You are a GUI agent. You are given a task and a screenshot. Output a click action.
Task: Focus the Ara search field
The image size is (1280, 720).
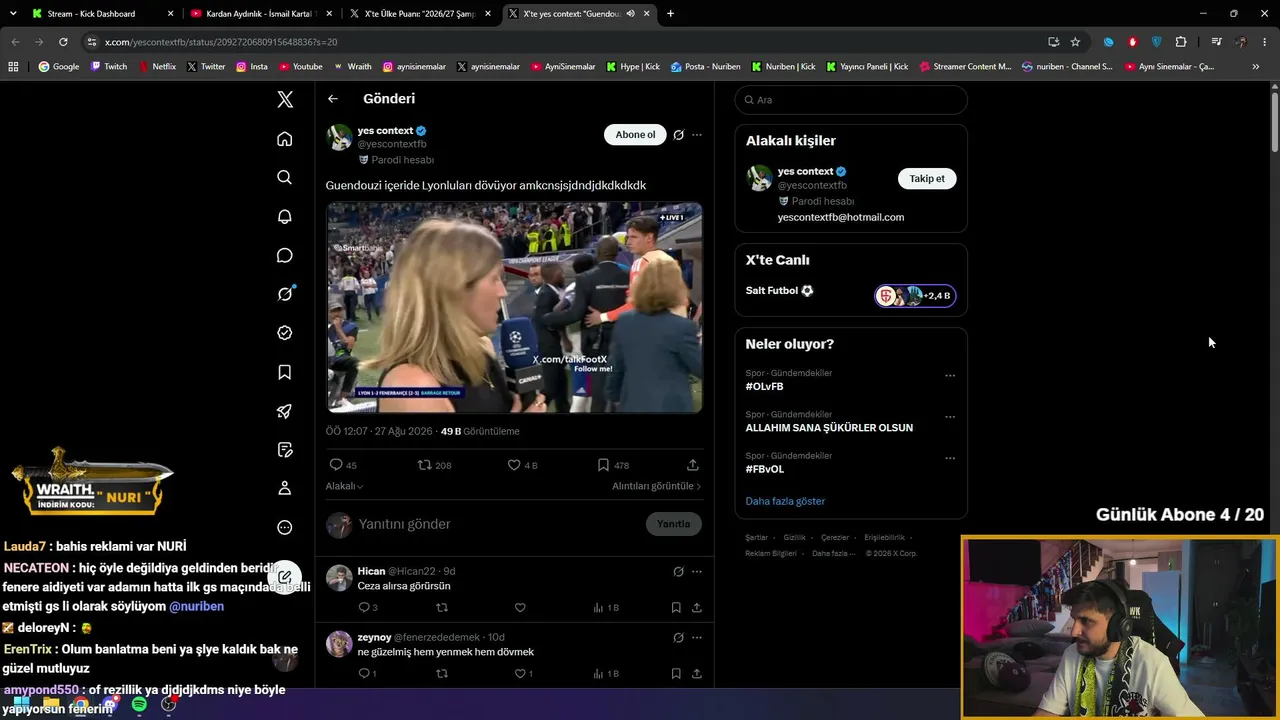pyautogui.click(x=851, y=100)
